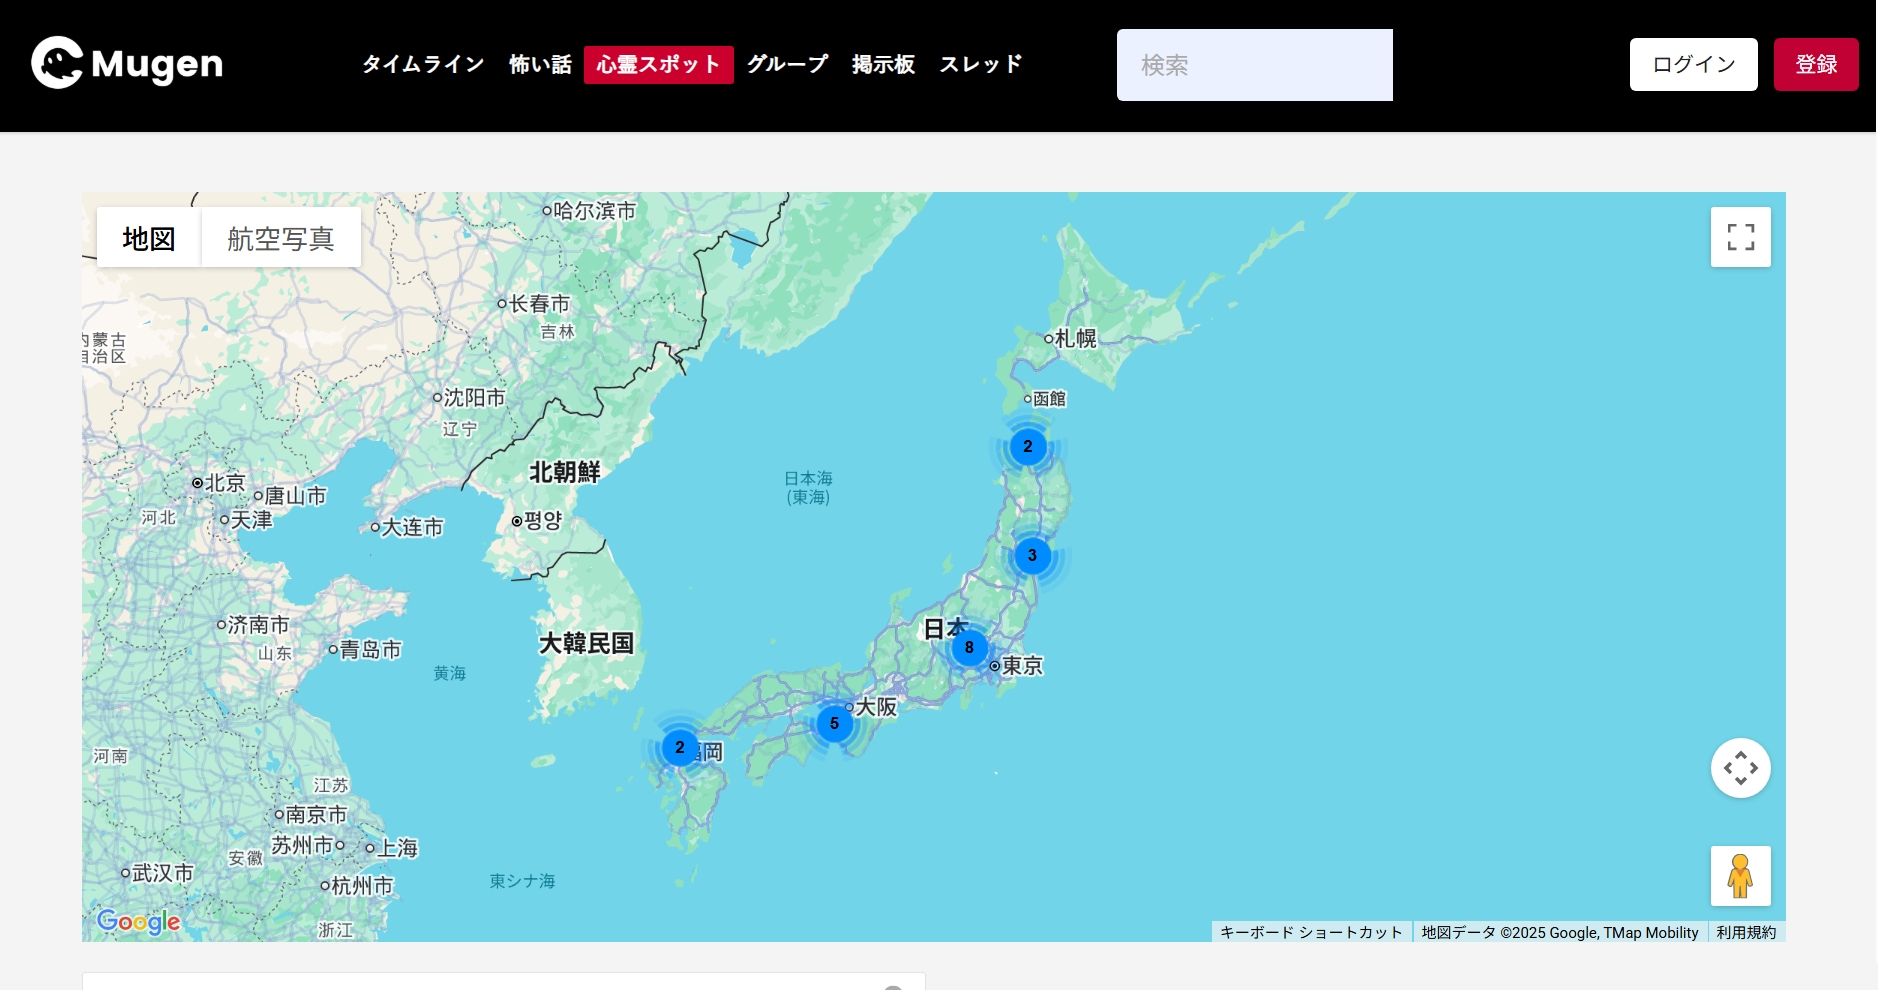Click the cluster marker showing 3 in Tohoku

point(1032,556)
